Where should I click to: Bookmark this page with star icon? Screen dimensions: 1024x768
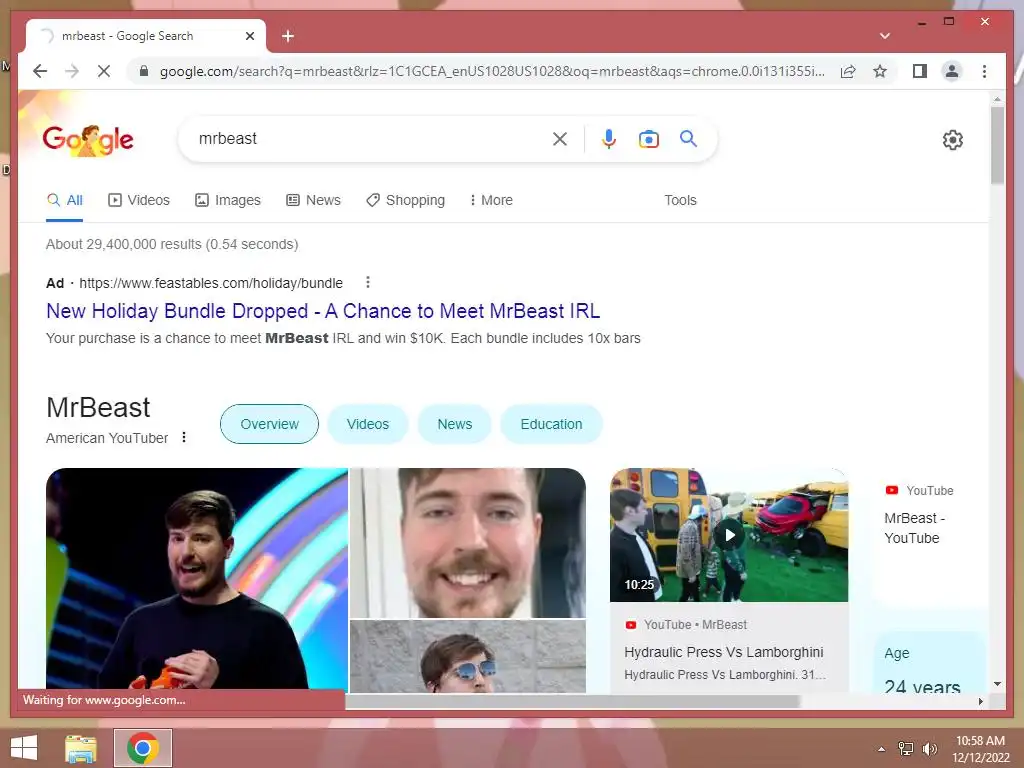coord(880,71)
